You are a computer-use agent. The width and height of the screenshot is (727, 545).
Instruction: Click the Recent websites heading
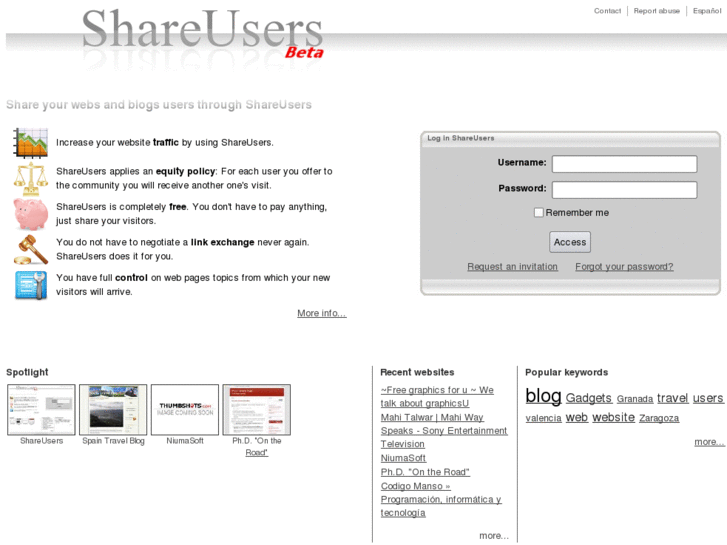click(x=417, y=372)
